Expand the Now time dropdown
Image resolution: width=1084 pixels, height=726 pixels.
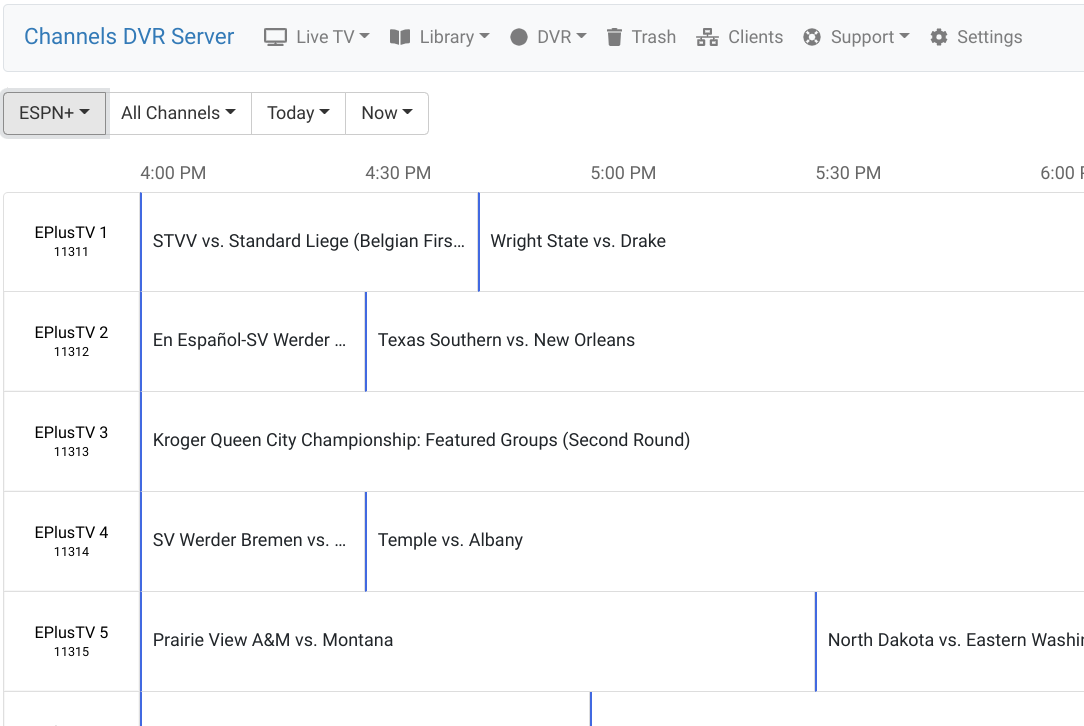click(386, 113)
